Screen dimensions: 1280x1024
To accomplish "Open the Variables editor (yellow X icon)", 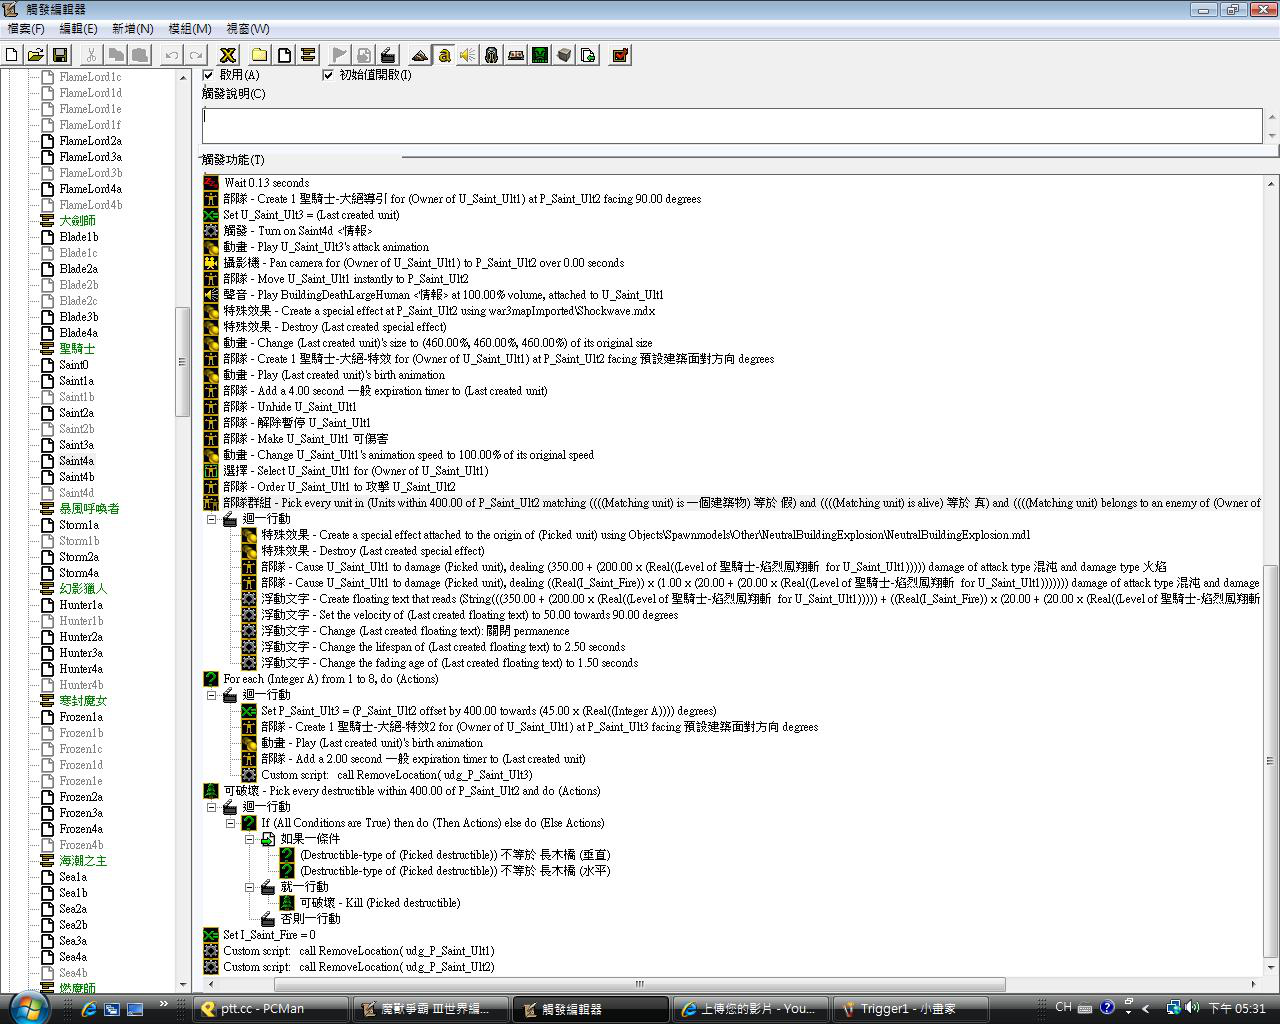I will 228,55.
